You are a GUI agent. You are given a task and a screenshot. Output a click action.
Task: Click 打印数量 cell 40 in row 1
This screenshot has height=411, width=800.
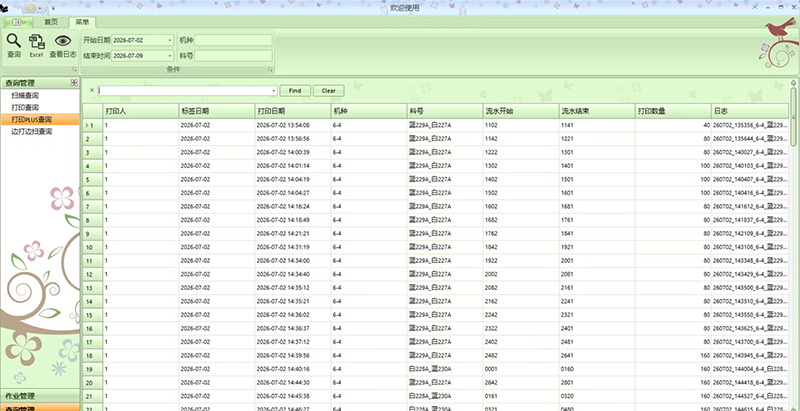(x=673, y=125)
